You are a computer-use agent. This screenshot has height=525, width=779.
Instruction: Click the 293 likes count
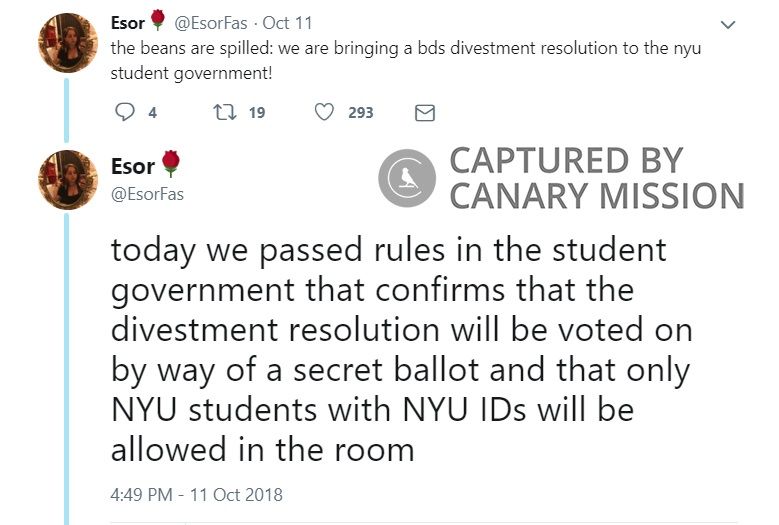pyautogui.click(x=360, y=113)
